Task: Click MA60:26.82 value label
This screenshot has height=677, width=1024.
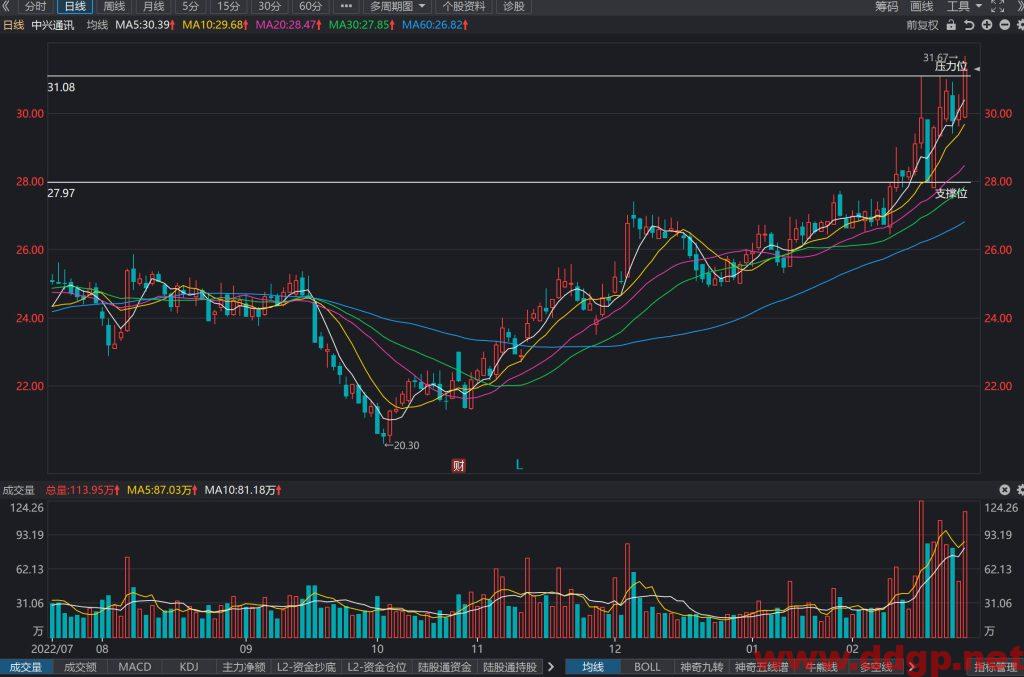Action: [434, 25]
